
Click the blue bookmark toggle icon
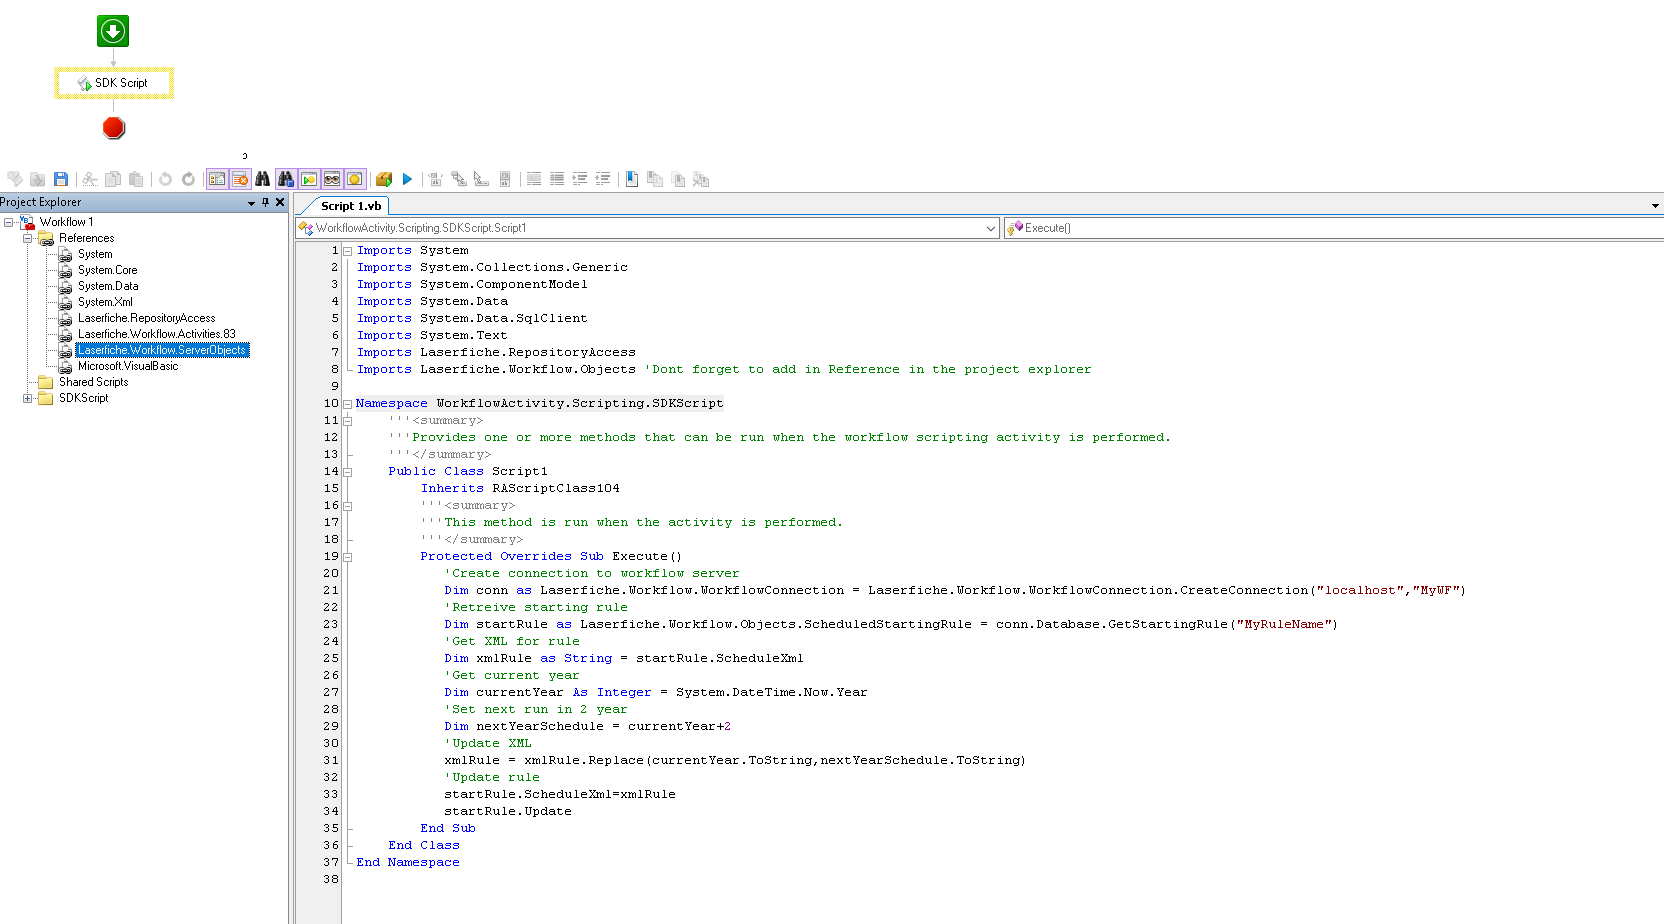(632, 179)
